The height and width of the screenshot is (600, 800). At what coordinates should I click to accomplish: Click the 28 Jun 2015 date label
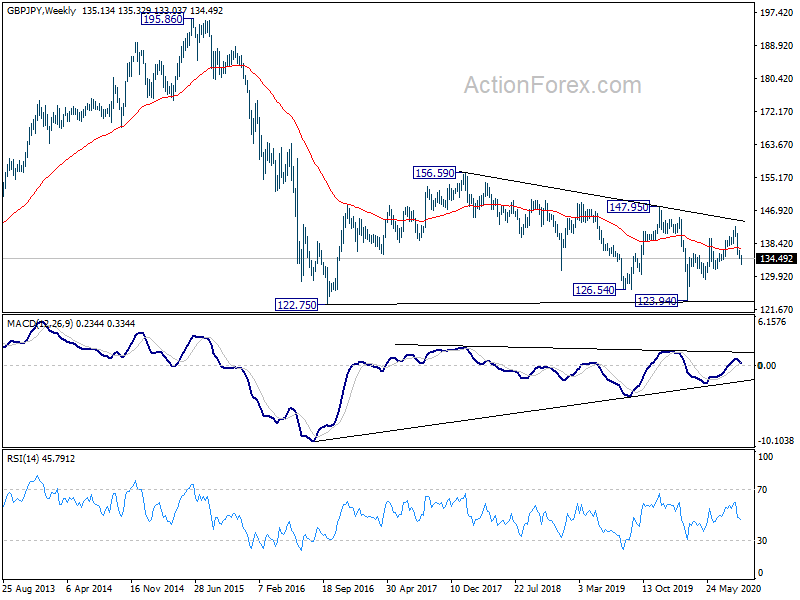point(219,589)
